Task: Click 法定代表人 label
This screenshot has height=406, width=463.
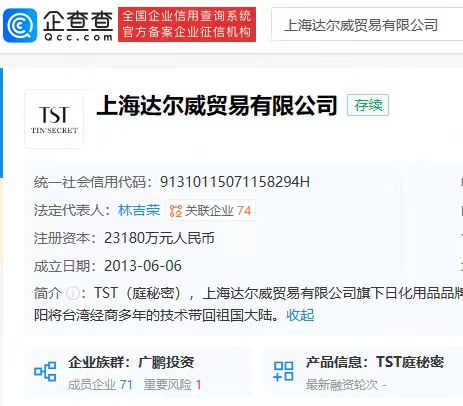Action: [x=72, y=210]
